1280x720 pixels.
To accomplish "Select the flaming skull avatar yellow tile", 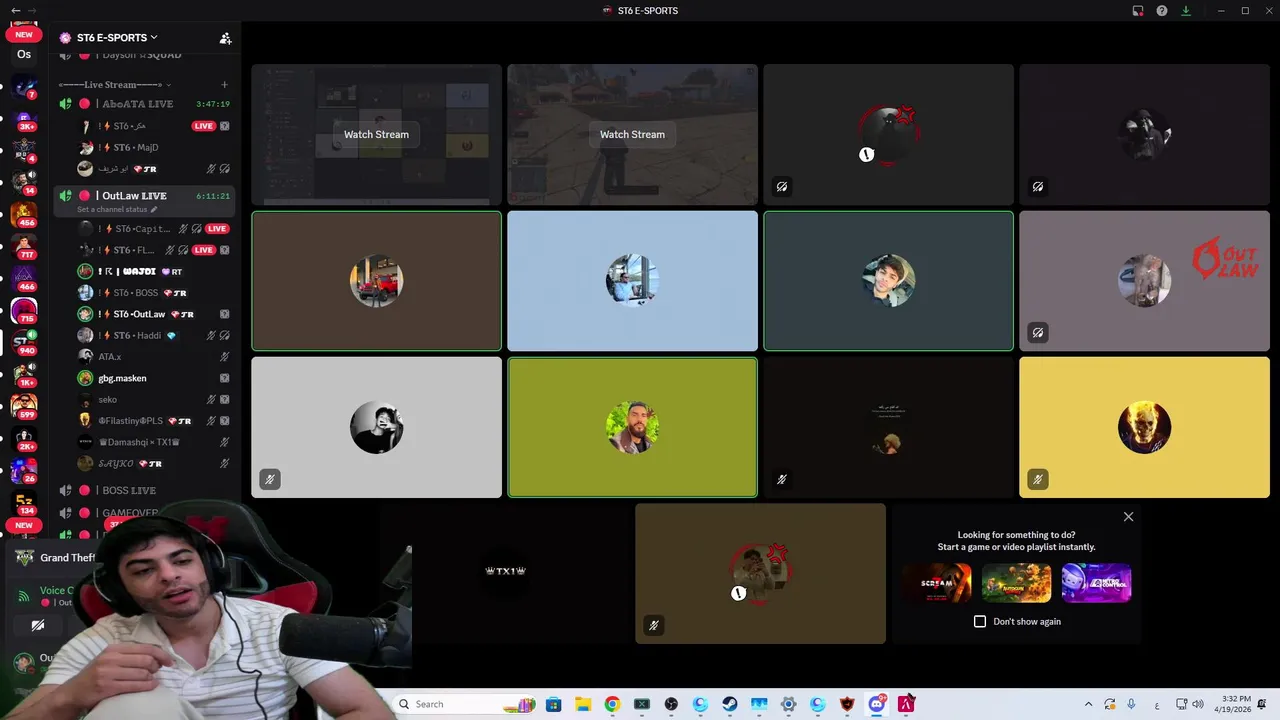I will [1144, 427].
